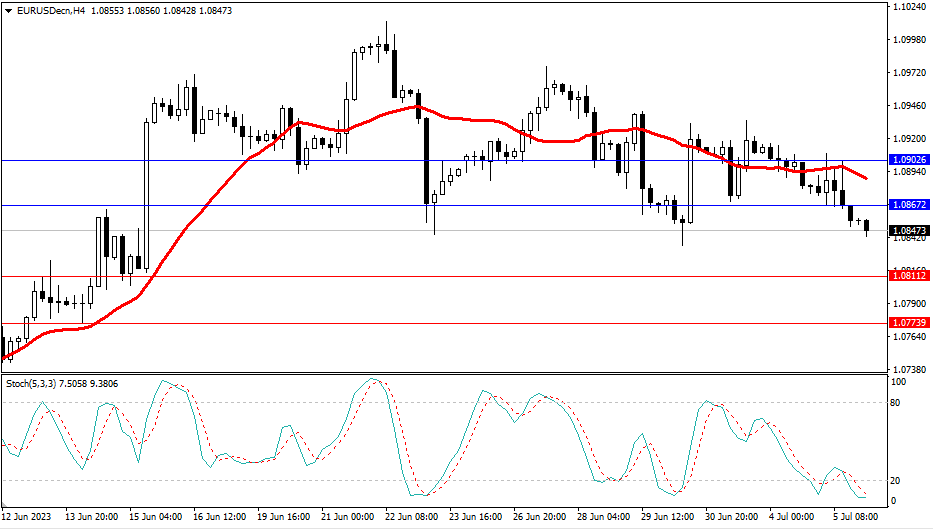Screen dimensions: 933x529
Task: Click the 26 Jun 20:00 time label
Action: (537, 518)
